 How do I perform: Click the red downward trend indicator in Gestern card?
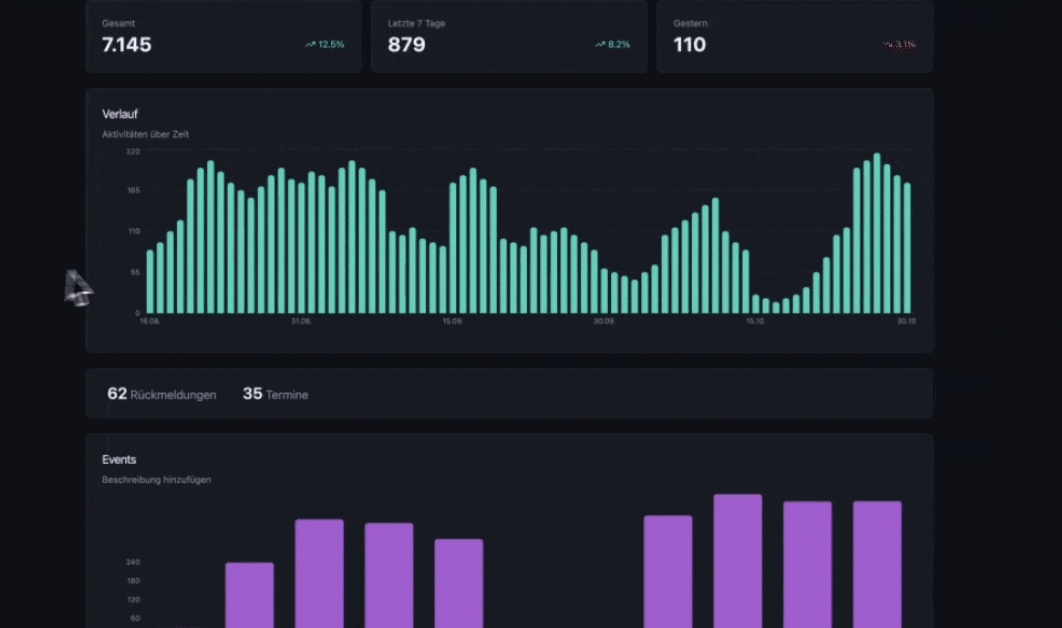(x=899, y=45)
